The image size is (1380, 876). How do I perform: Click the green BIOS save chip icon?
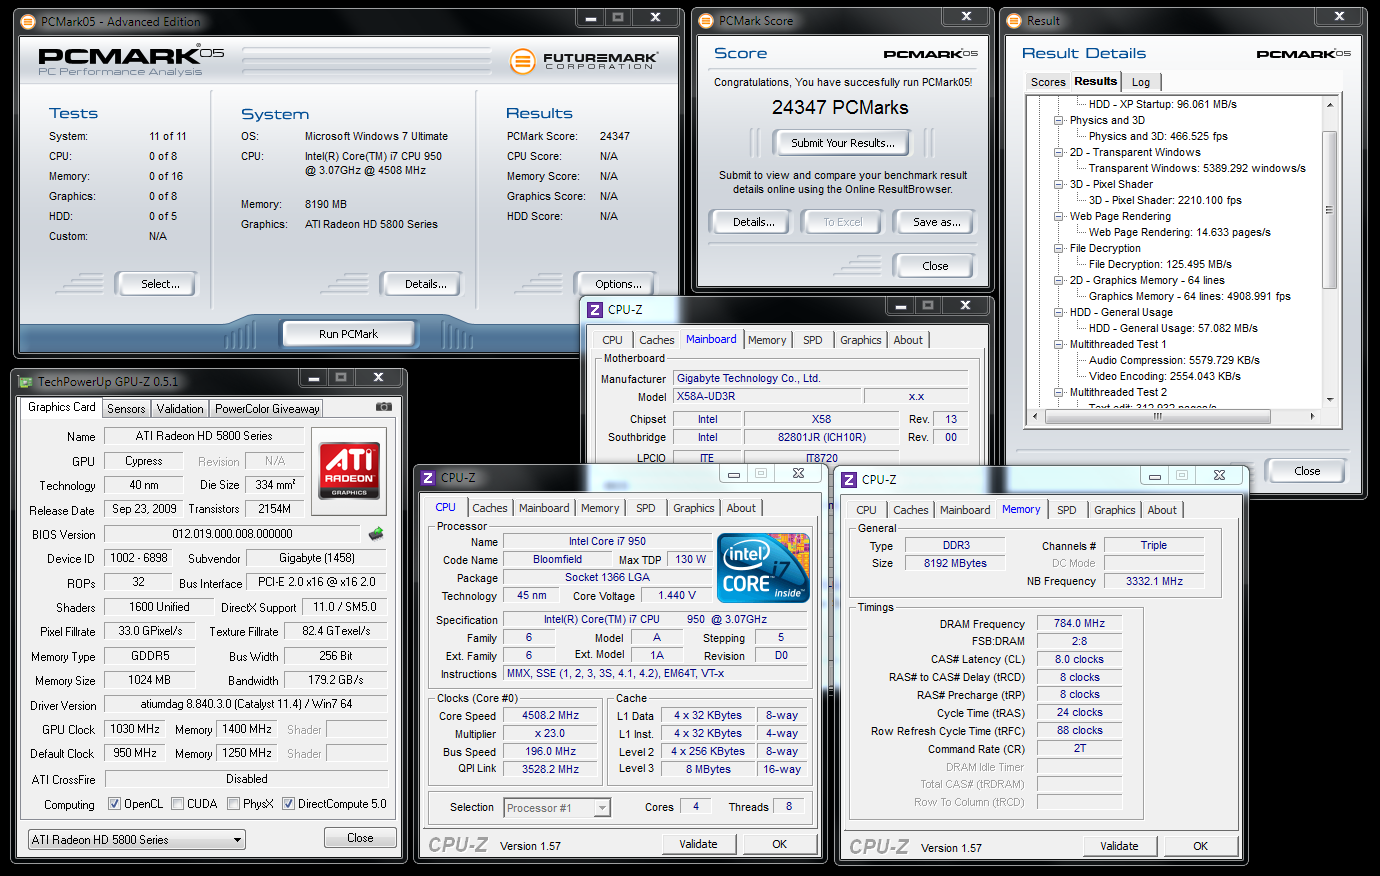point(376,534)
